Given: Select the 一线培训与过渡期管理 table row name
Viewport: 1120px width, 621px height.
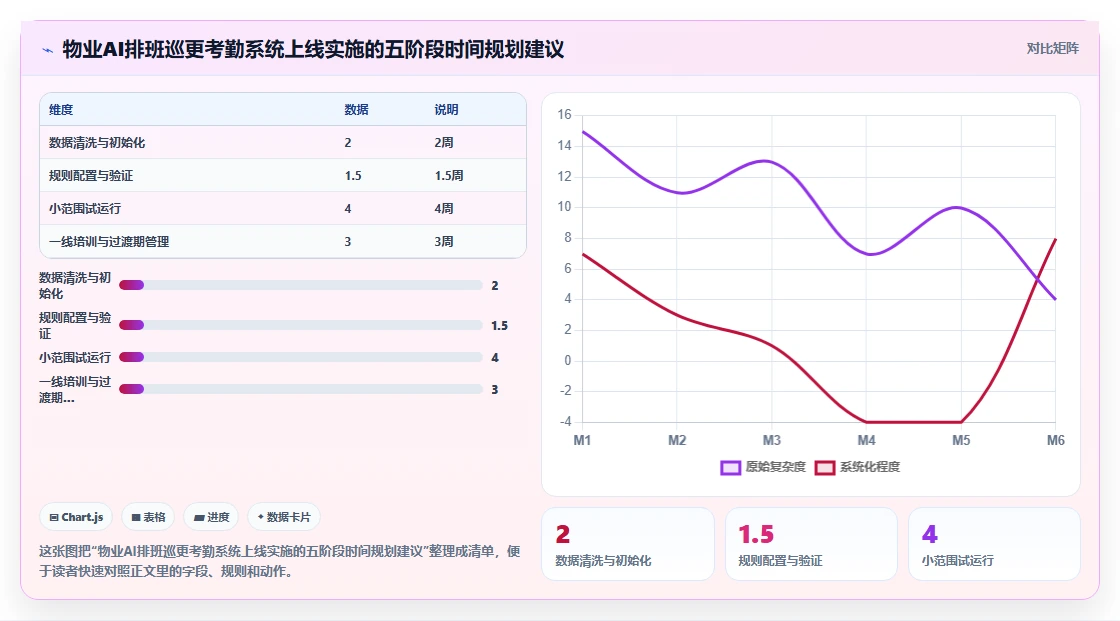Looking at the screenshot, I should click(109, 242).
